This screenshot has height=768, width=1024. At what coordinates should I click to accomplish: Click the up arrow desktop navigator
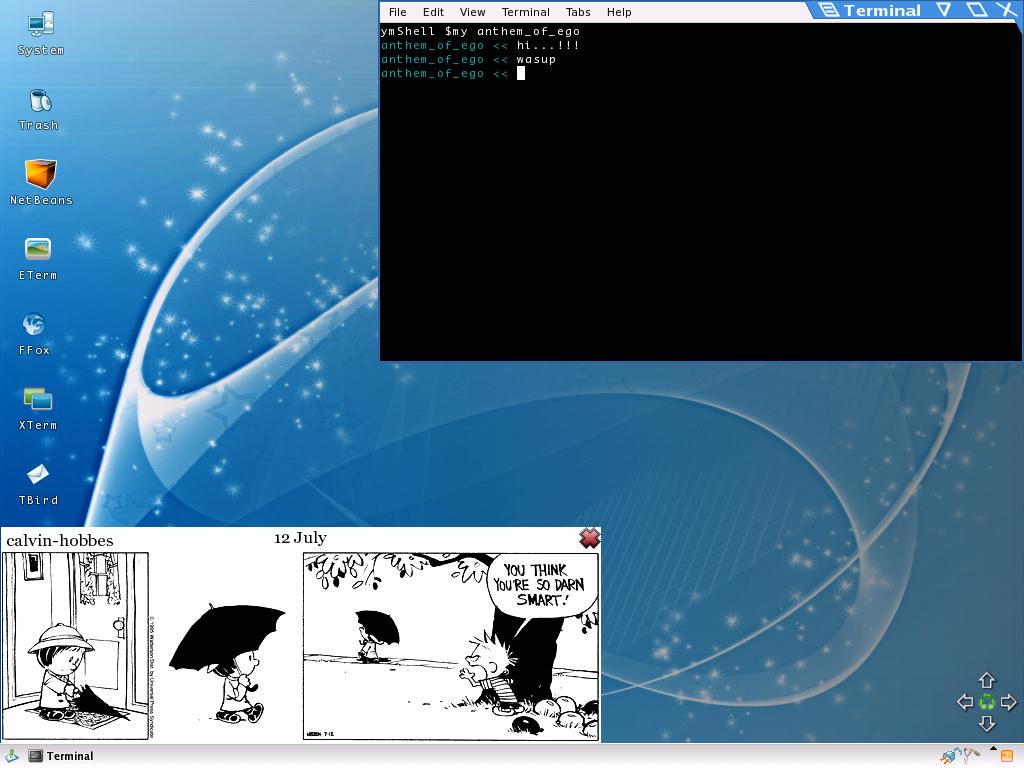coord(986,680)
